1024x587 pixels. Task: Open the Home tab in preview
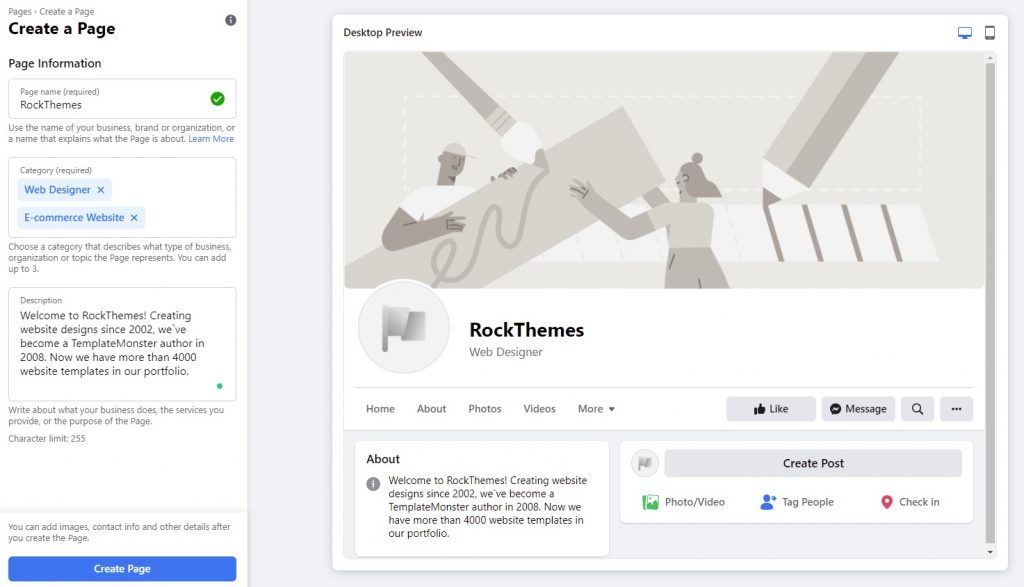pyautogui.click(x=380, y=409)
